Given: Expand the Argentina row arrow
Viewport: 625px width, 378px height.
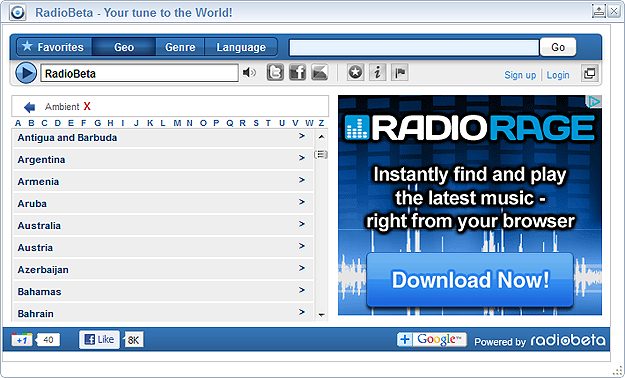Looking at the screenshot, I should 302,158.
